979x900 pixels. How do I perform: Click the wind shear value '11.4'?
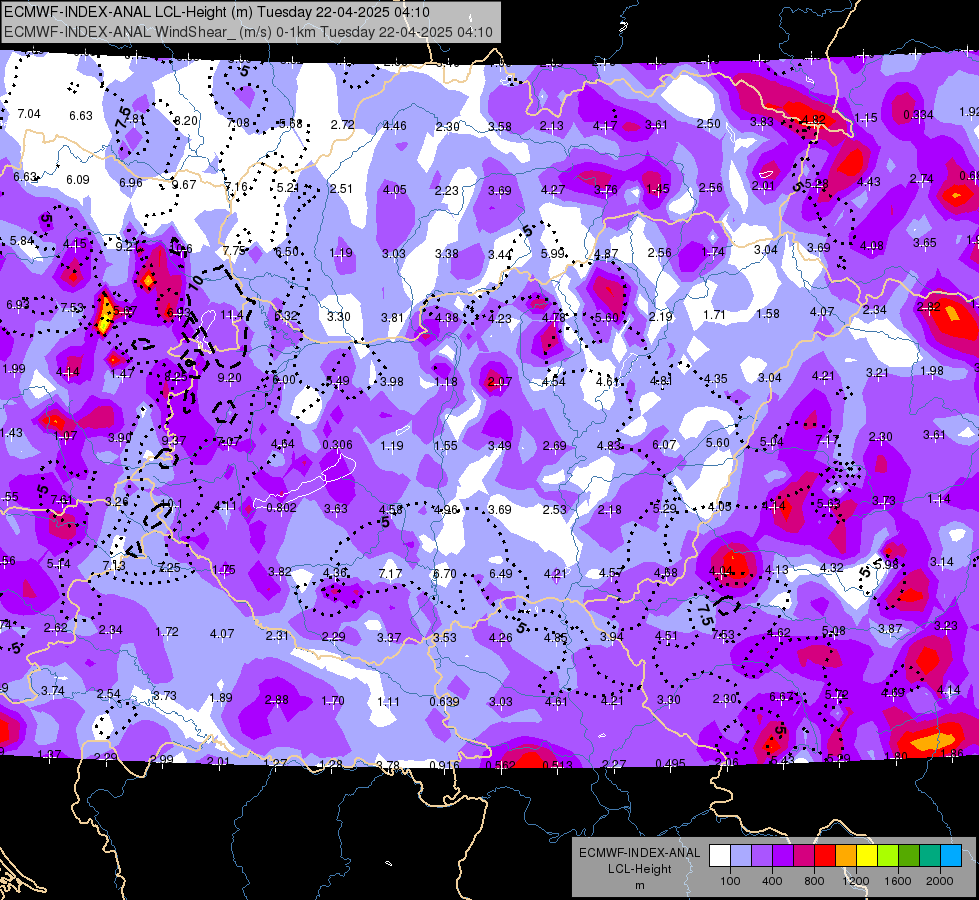pyautogui.click(x=232, y=315)
